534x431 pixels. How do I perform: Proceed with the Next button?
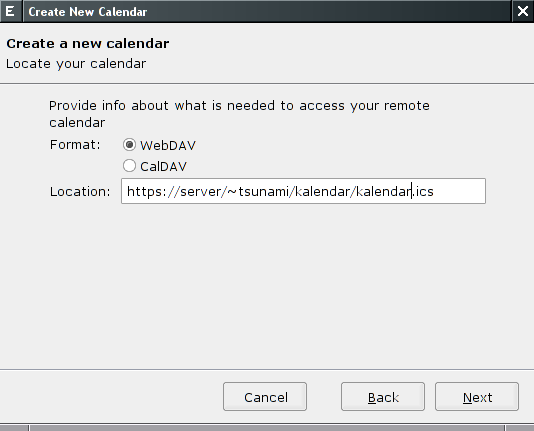[477, 397]
